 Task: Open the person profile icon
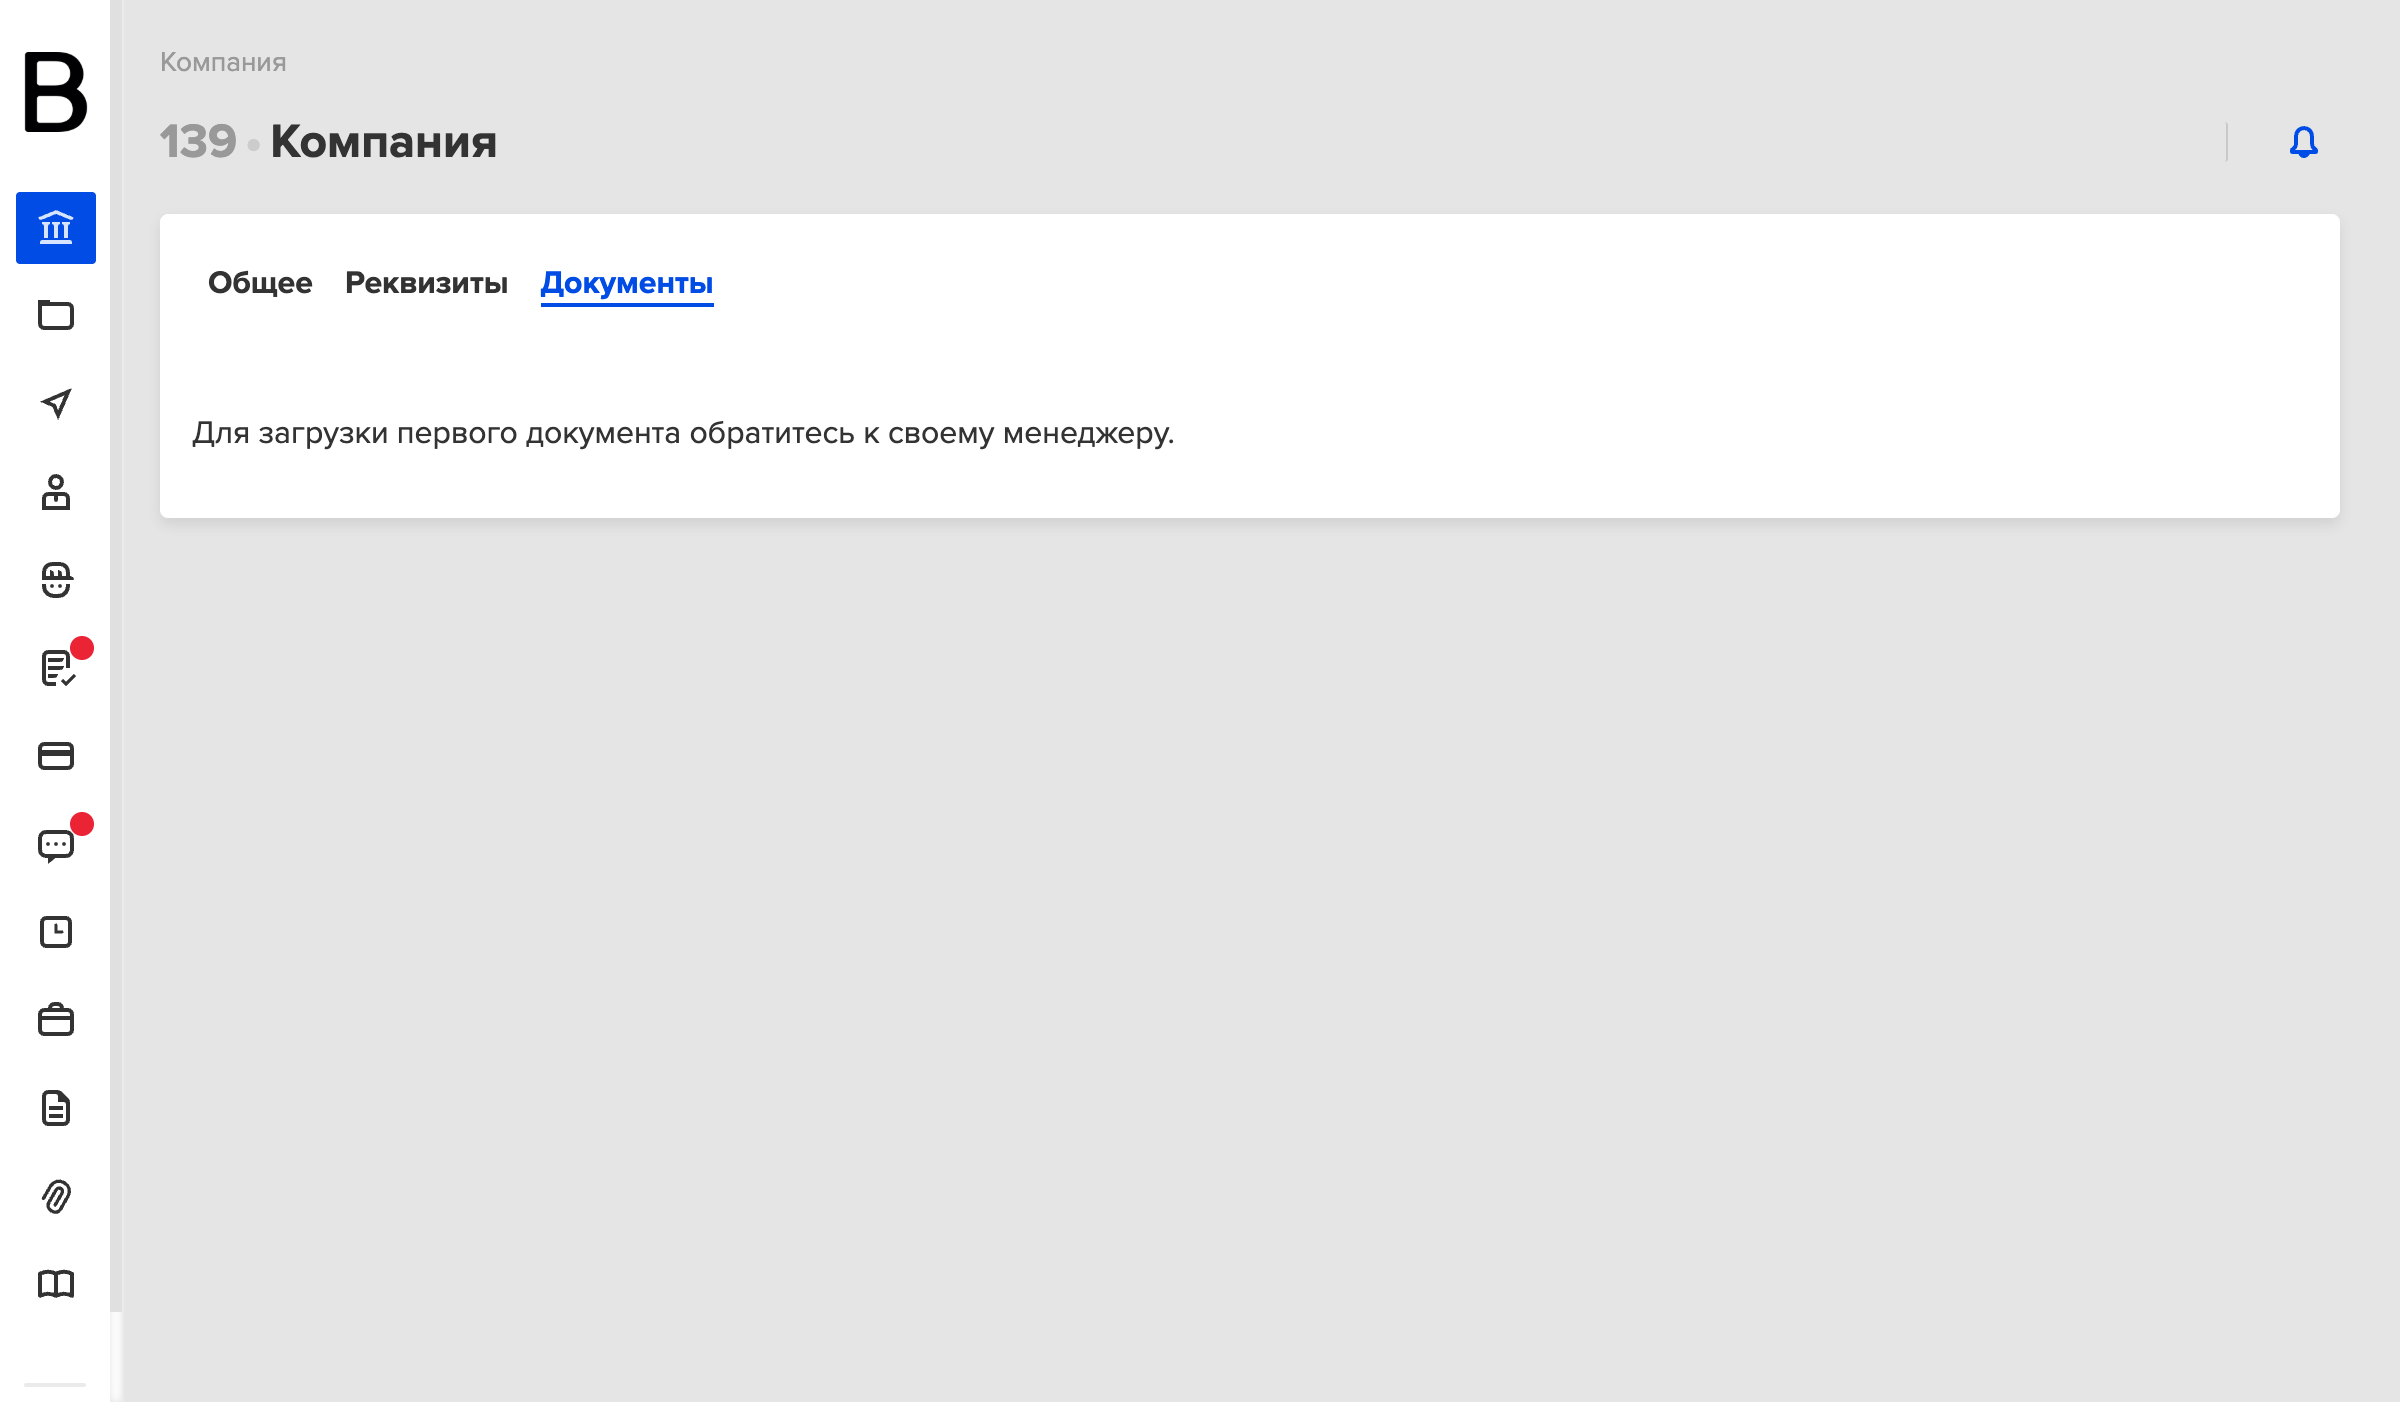point(56,492)
